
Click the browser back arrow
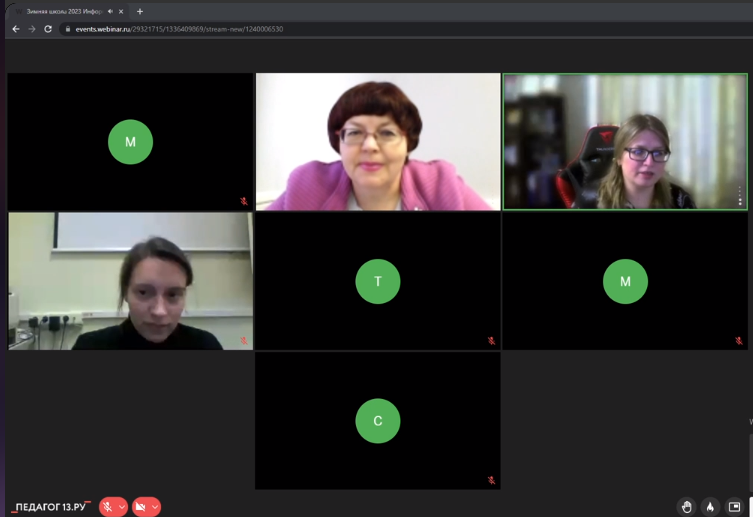pos(15,29)
